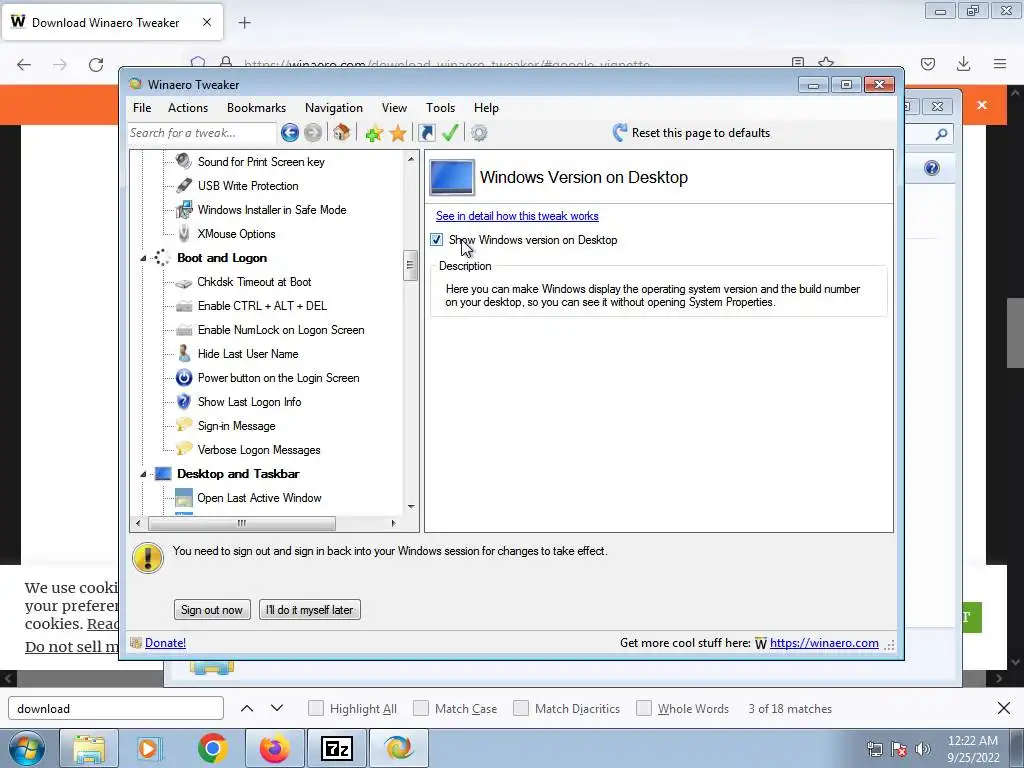Viewport: 1024px width, 768px height.
Task: Click the Reset this page to defaults icon
Action: (620, 133)
